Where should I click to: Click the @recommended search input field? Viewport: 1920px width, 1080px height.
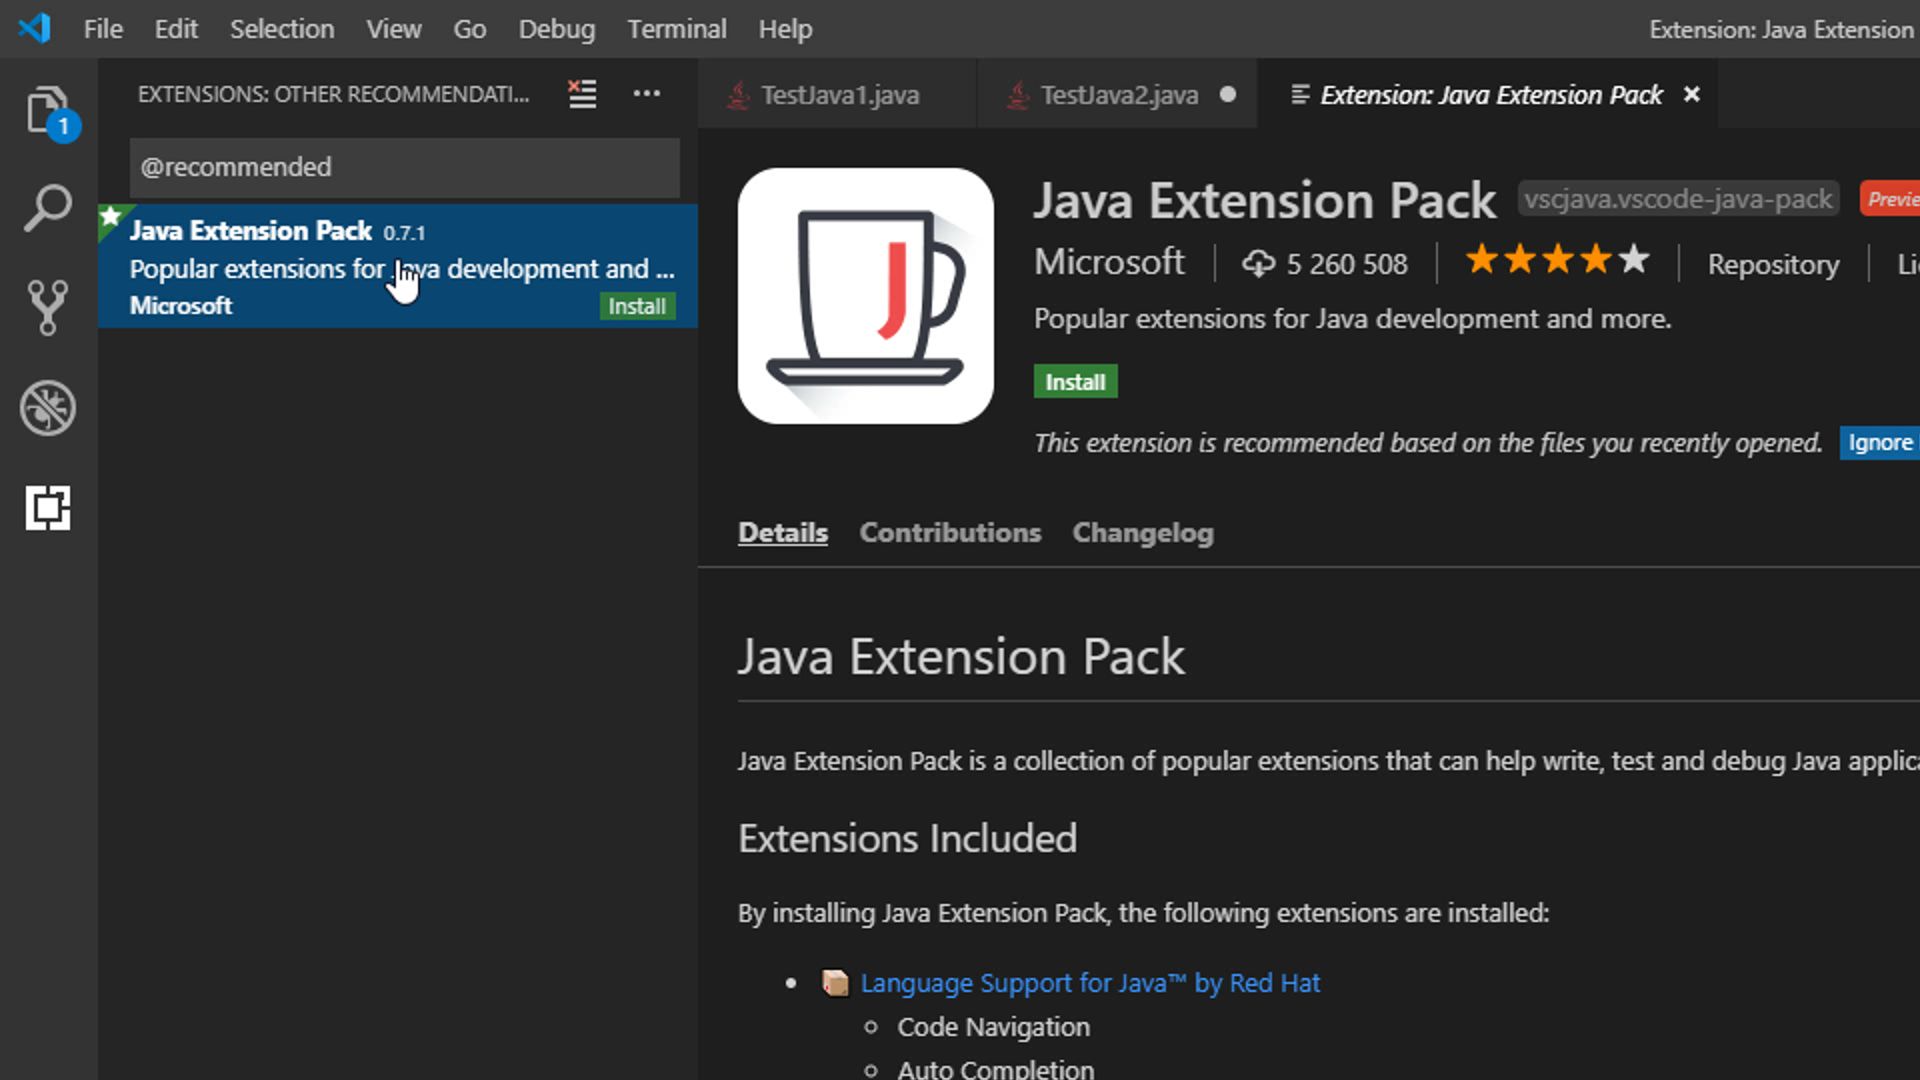[402, 167]
